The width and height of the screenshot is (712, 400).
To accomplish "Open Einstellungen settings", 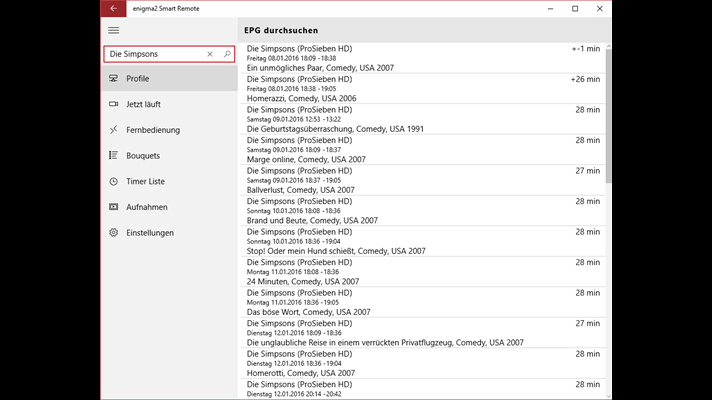I will click(x=169, y=233).
